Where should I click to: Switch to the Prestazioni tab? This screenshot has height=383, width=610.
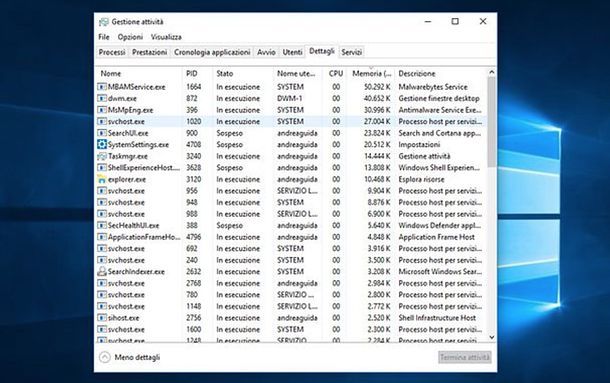pyautogui.click(x=149, y=52)
